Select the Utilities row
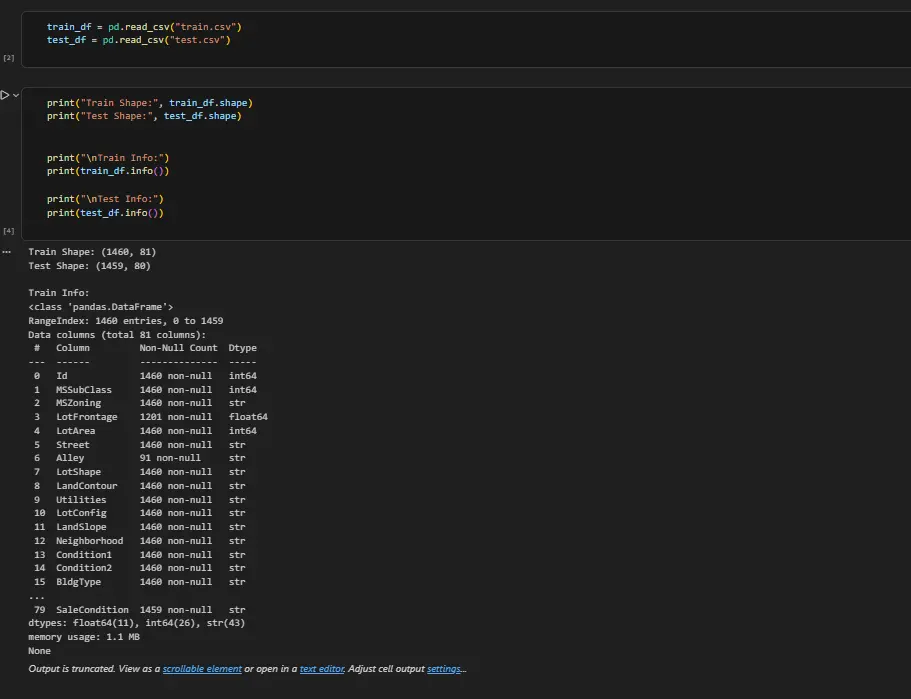Image resolution: width=911 pixels, height=699 pixels. (x=139, y=500)
